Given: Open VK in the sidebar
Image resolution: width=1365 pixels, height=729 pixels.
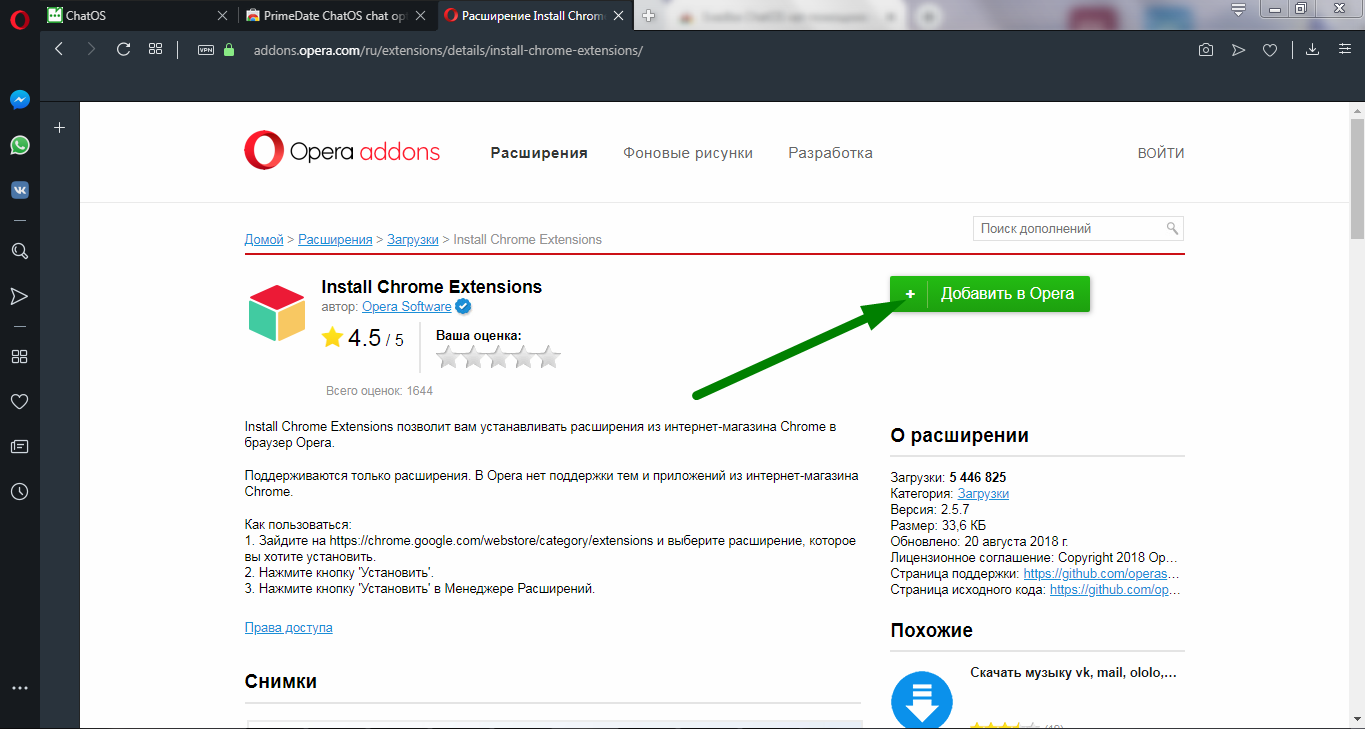Looking at the screenshot, I should click(19, 189).
